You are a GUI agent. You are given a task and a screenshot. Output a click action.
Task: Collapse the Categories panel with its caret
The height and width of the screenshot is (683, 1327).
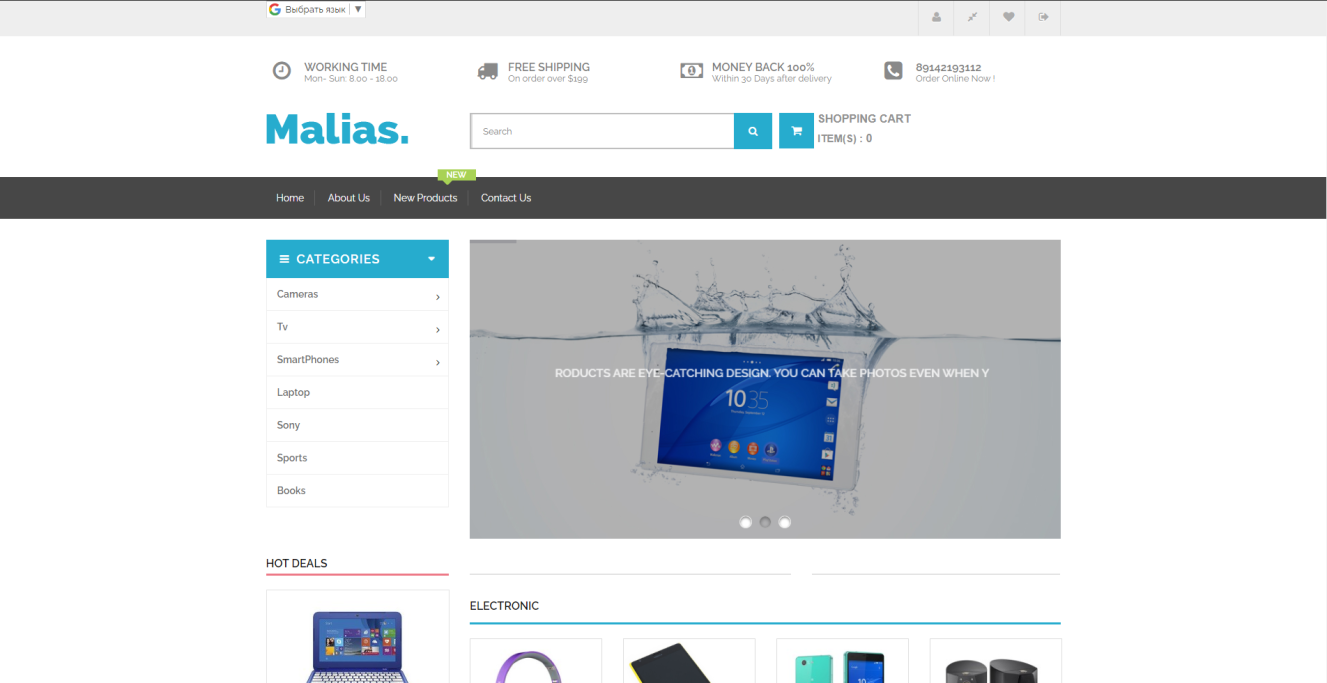point(432,259)
